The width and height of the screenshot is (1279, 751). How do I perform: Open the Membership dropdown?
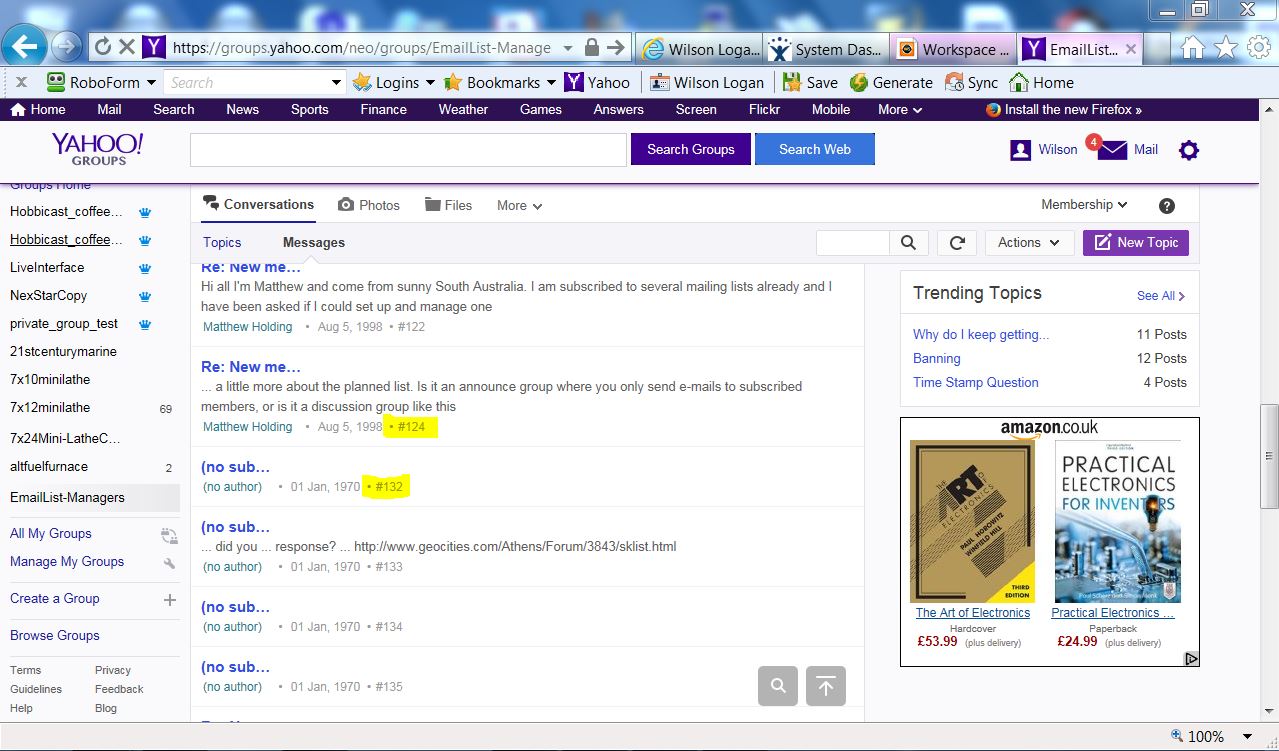tap(1084, 205)
